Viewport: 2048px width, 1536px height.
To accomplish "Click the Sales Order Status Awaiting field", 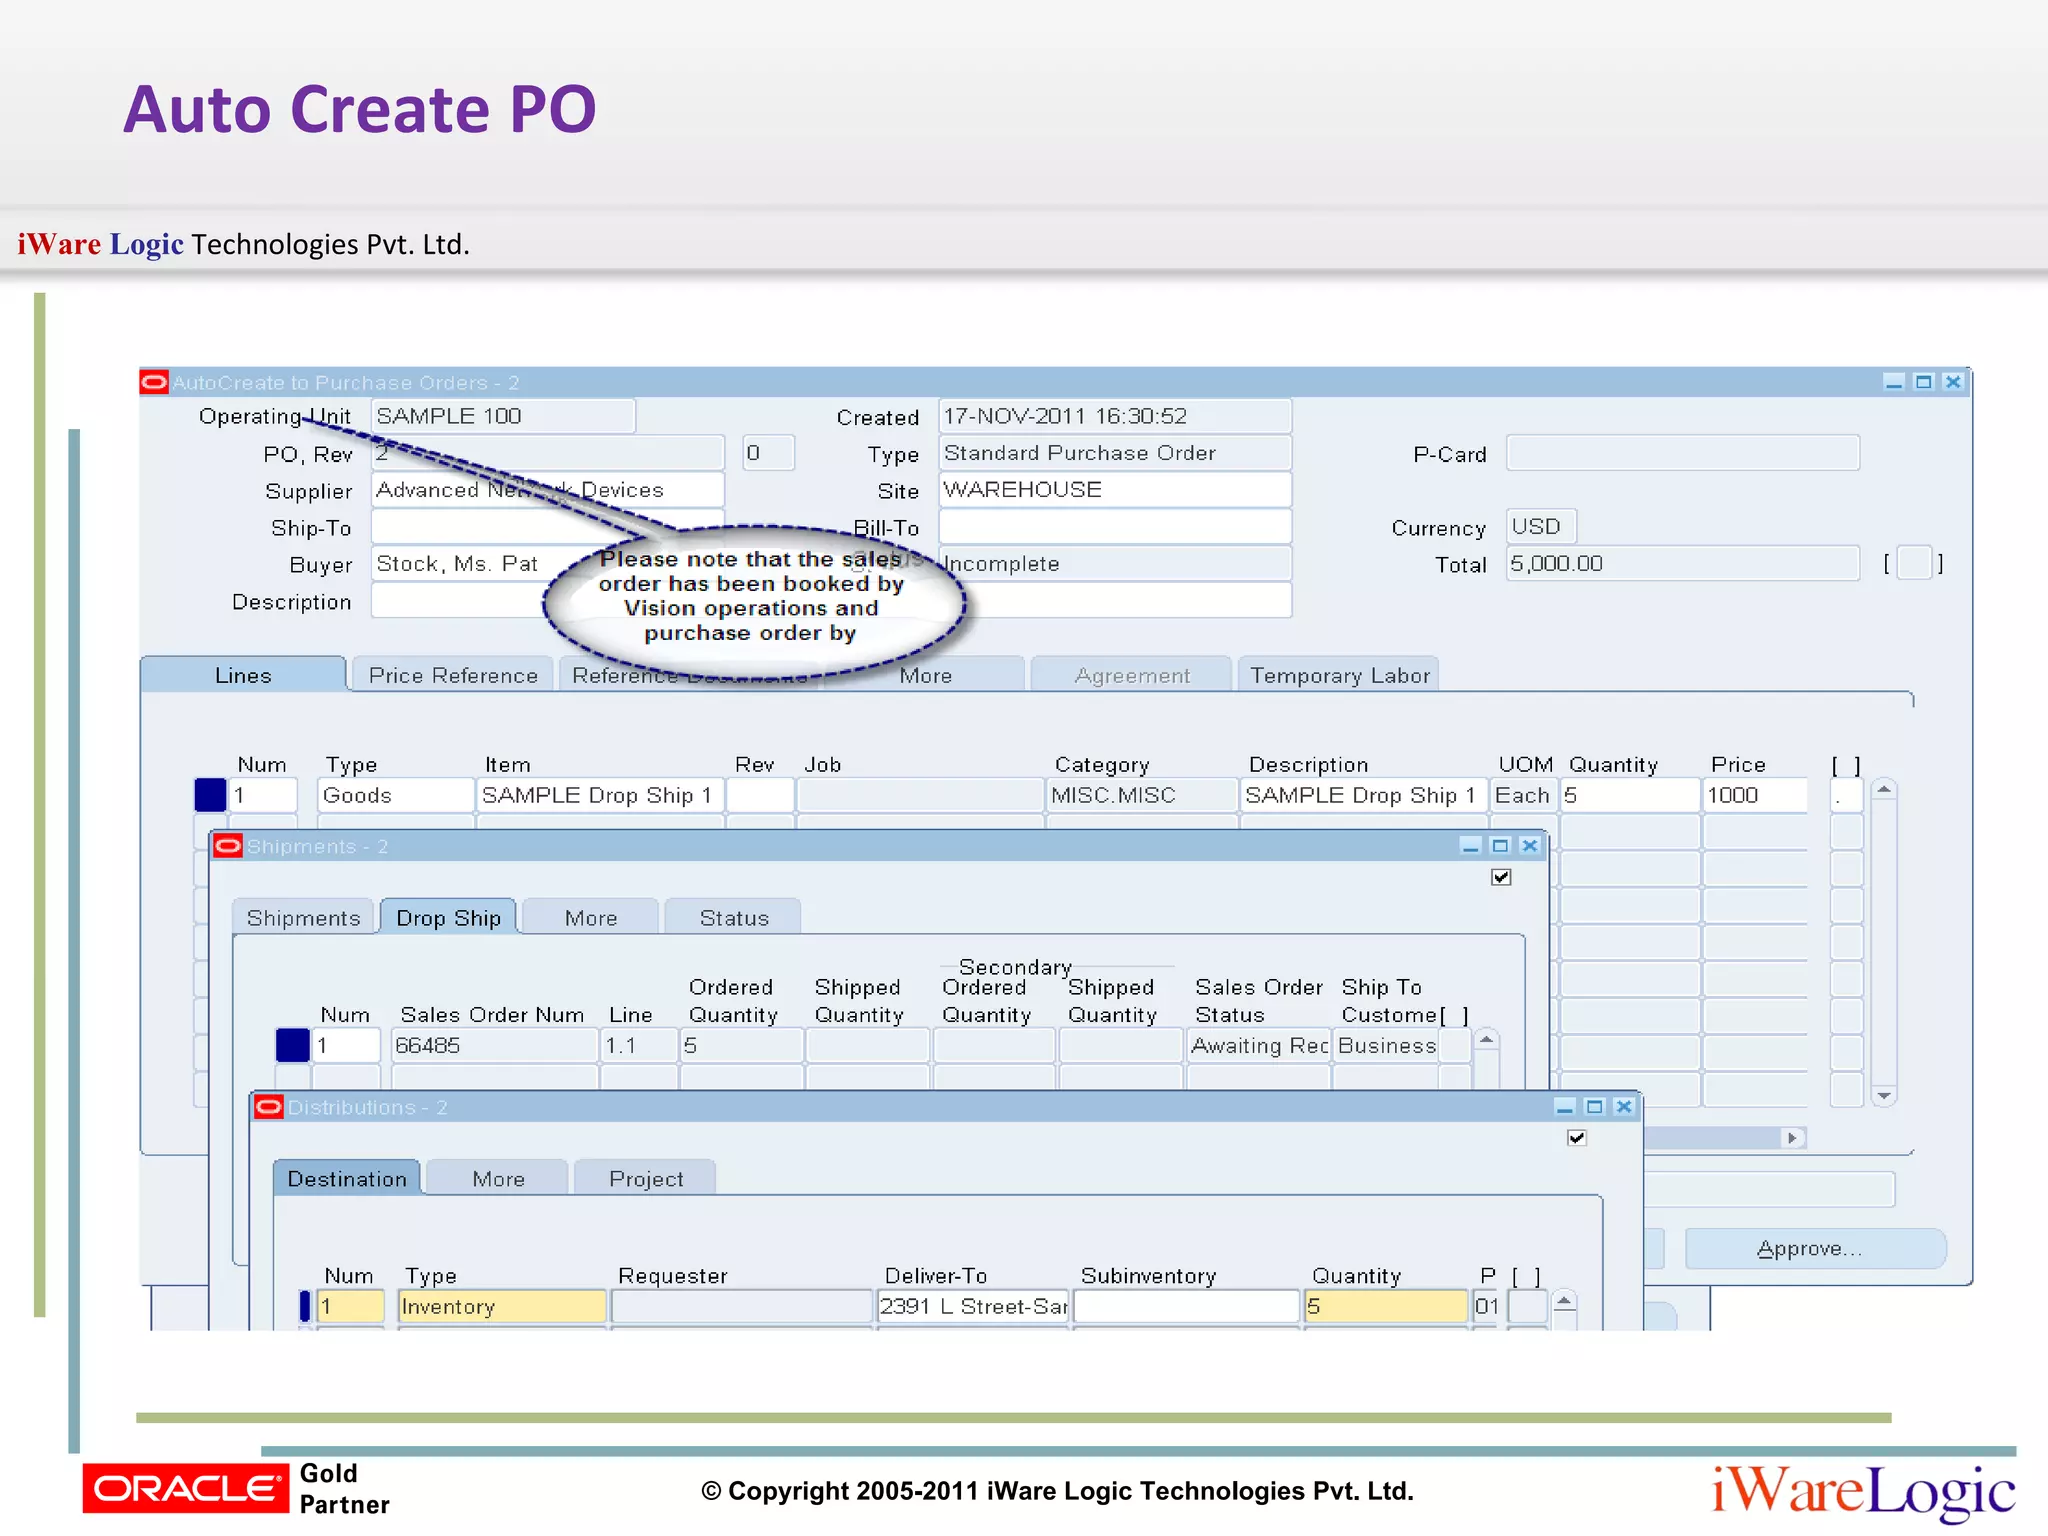I will point(1259,1045).
